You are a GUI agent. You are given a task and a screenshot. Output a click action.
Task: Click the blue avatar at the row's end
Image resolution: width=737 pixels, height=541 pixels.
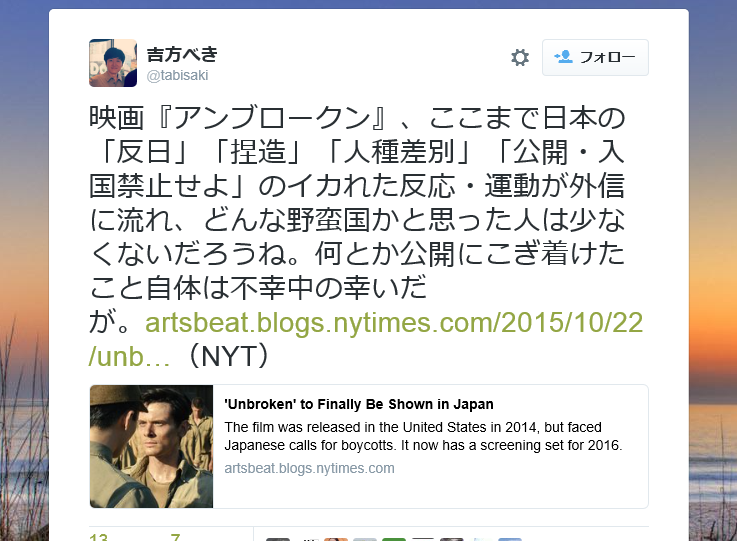tap(510, 539)
